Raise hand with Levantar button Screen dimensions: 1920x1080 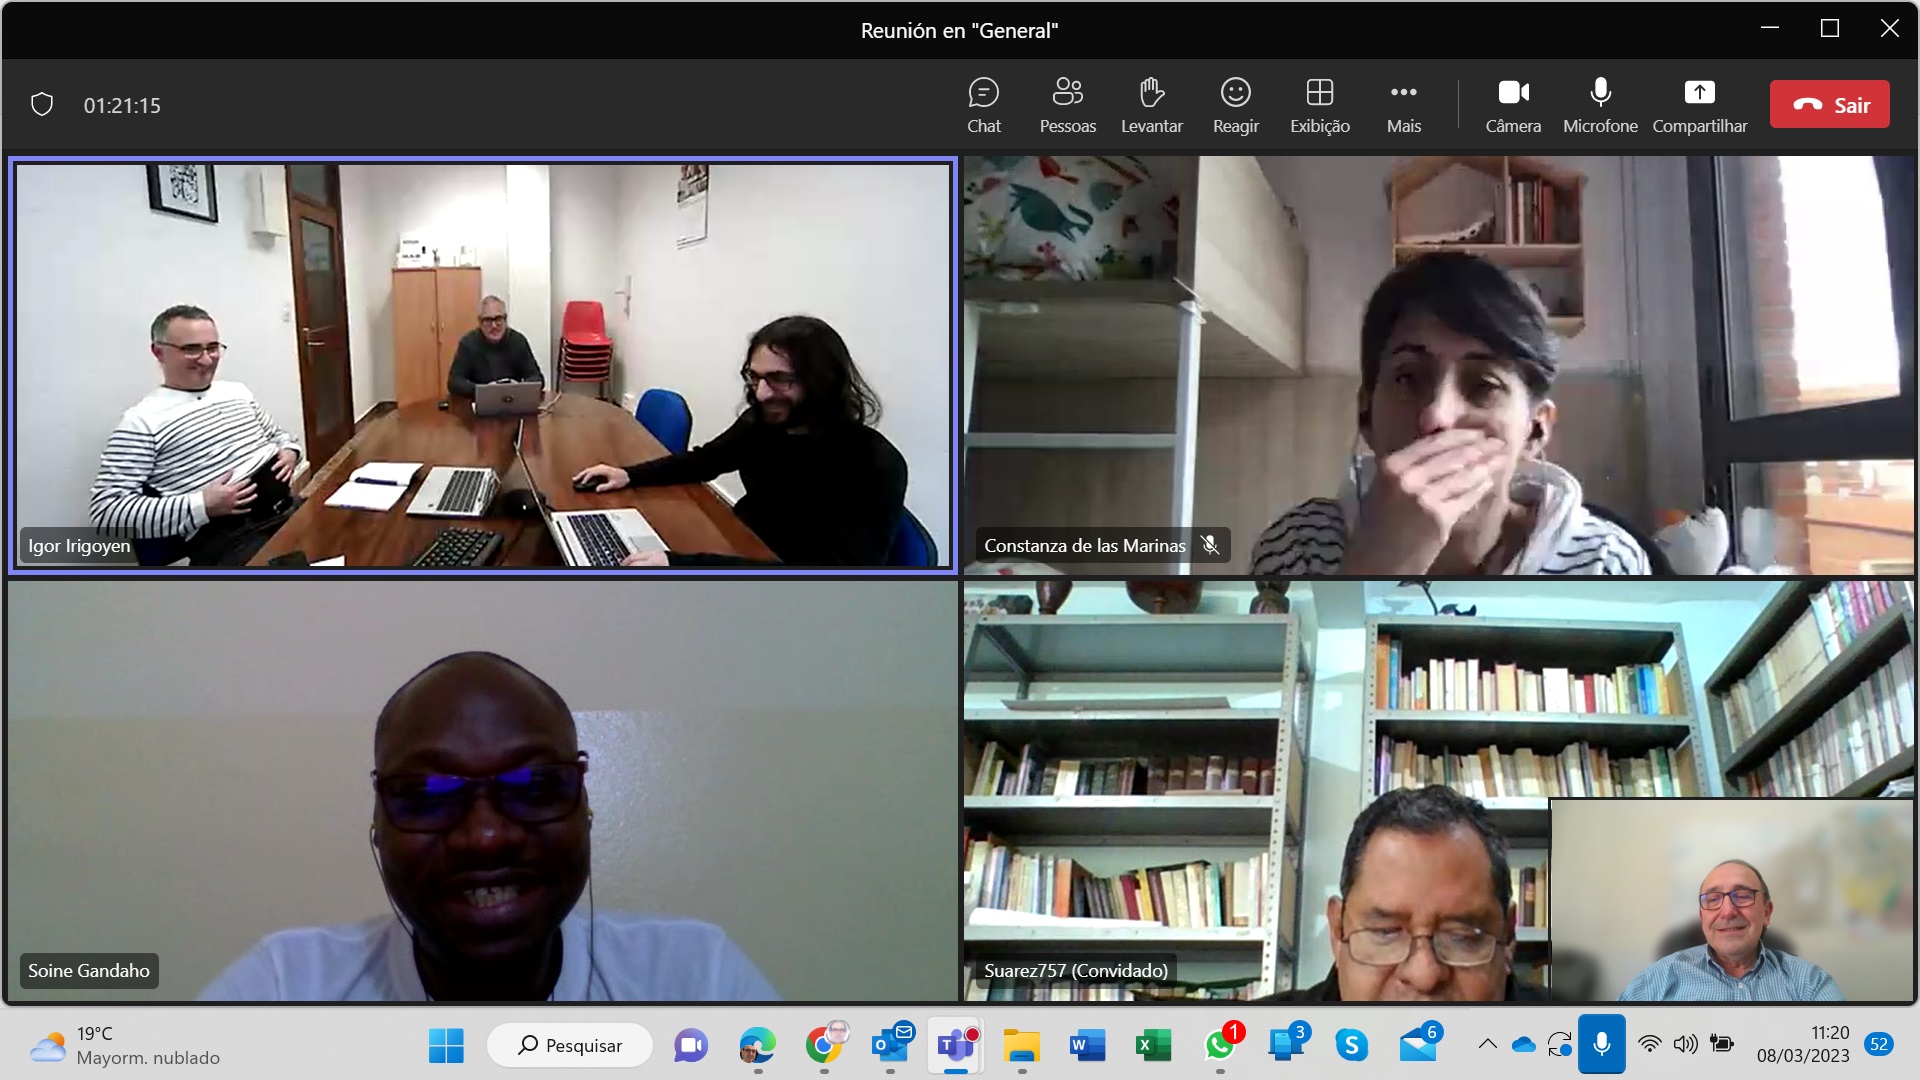(x=1151, y=105)
